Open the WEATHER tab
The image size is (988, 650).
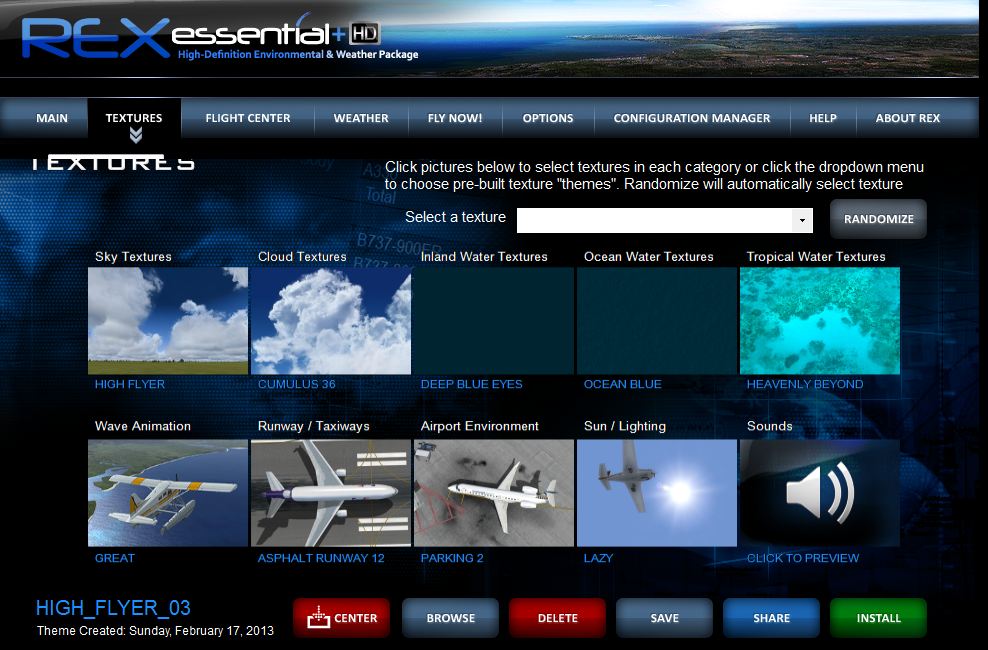click(361, 118)
